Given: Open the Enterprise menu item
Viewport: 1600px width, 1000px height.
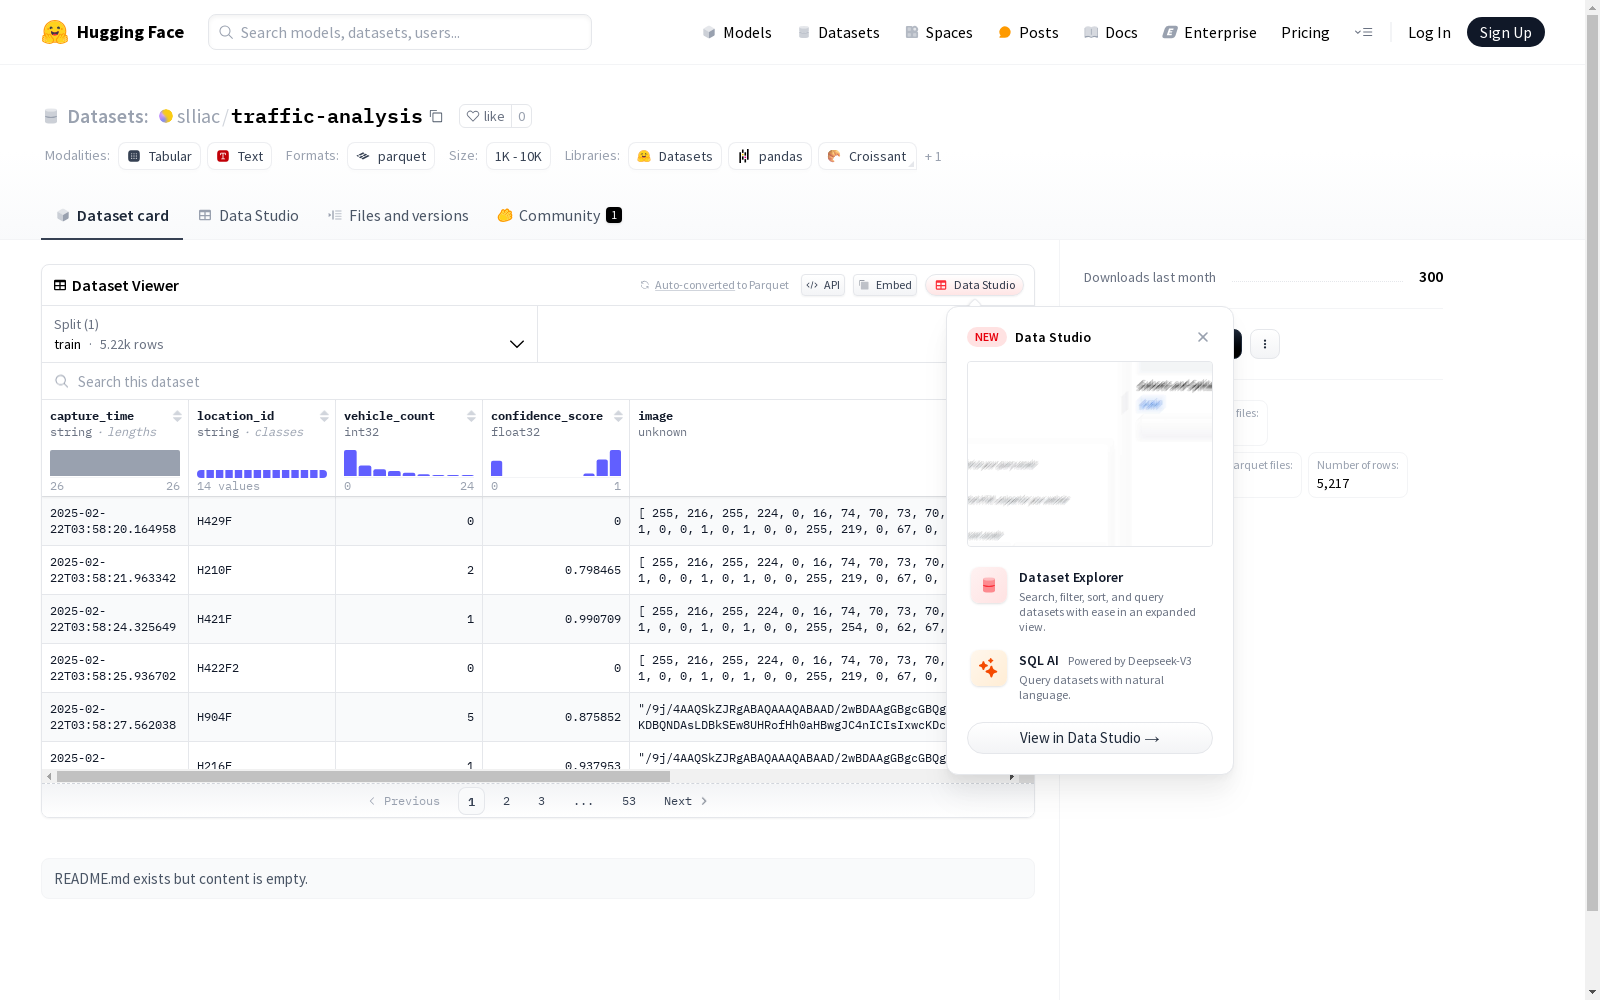Looking at the screenshot, I should pyautogui.click(x=1210, y=32).
